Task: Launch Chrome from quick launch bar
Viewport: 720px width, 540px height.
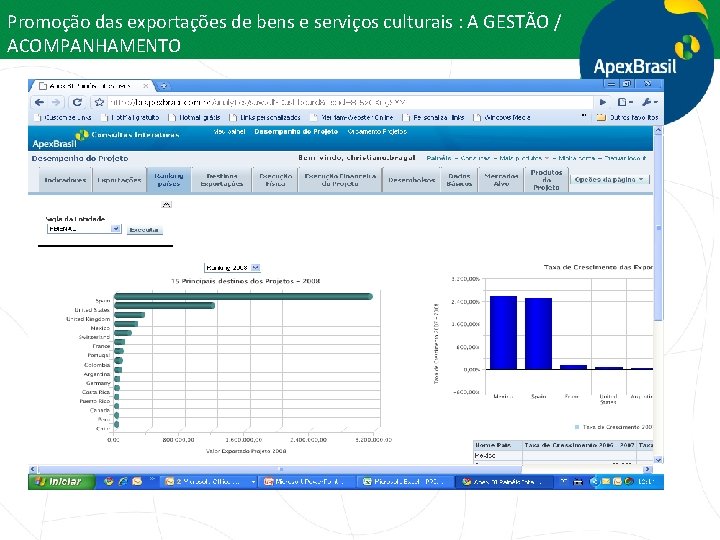Action: pyautogui.click(x=109, y=481)
